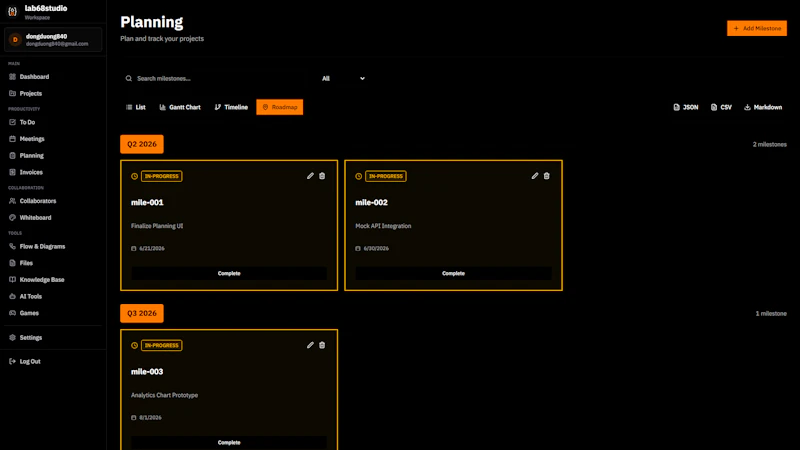800x450 pixels.
Task: Open the Invoices page
Action: 53,172
